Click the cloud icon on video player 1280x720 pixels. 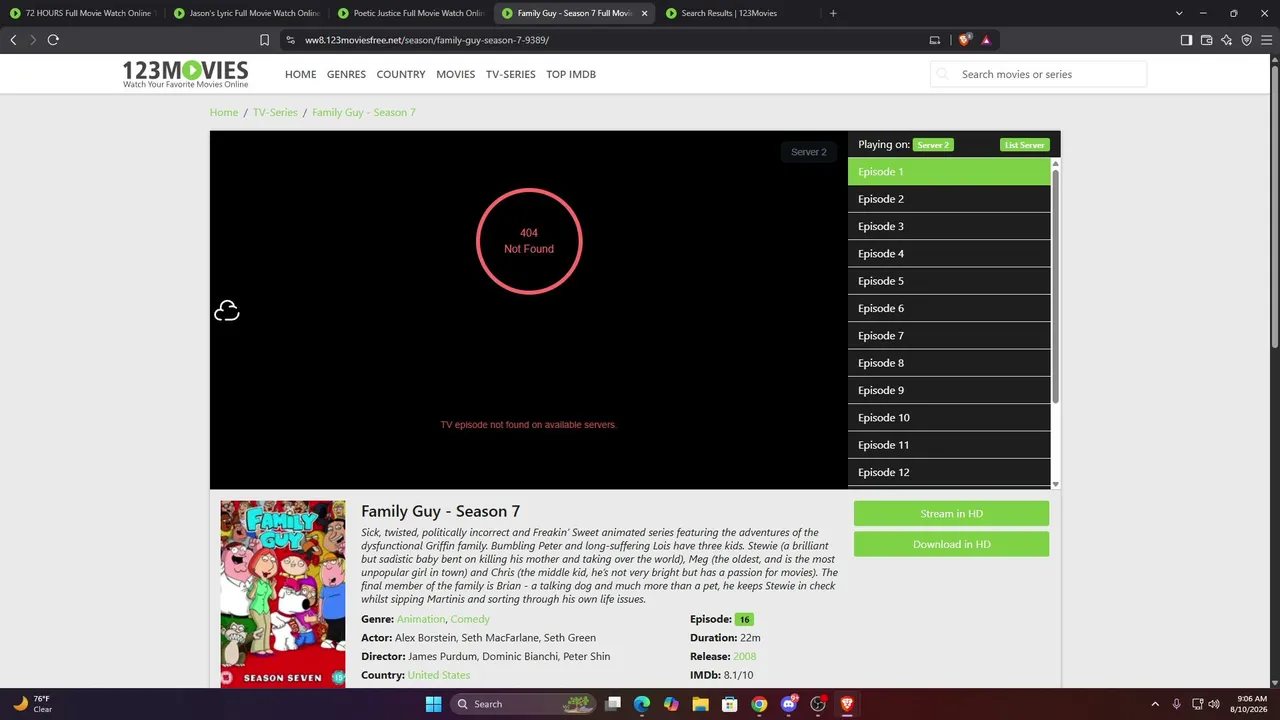tap(227, 311)
